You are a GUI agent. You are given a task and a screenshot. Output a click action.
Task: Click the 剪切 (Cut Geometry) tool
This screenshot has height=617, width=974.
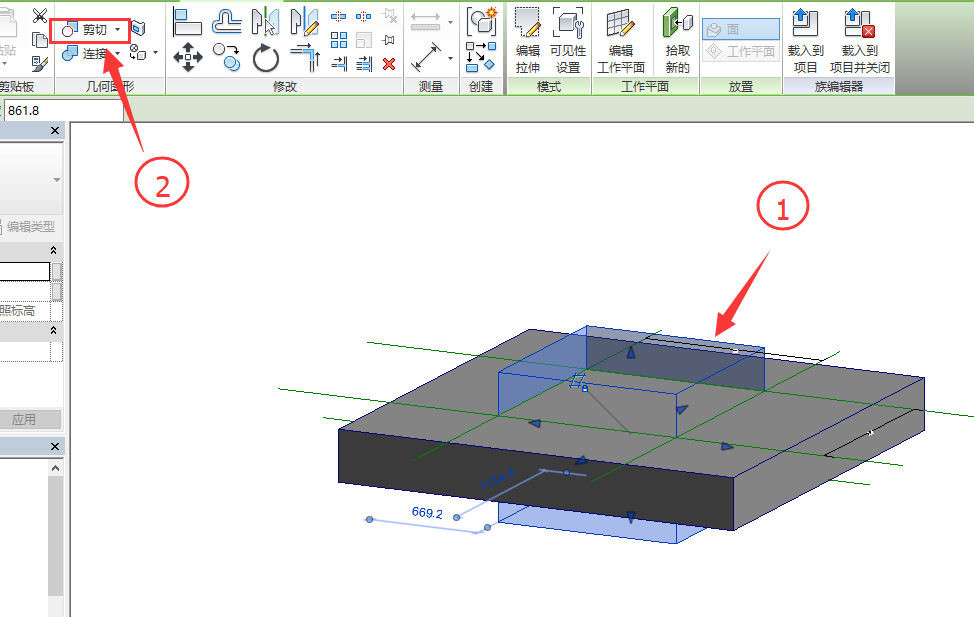click(x=84, y=29)
